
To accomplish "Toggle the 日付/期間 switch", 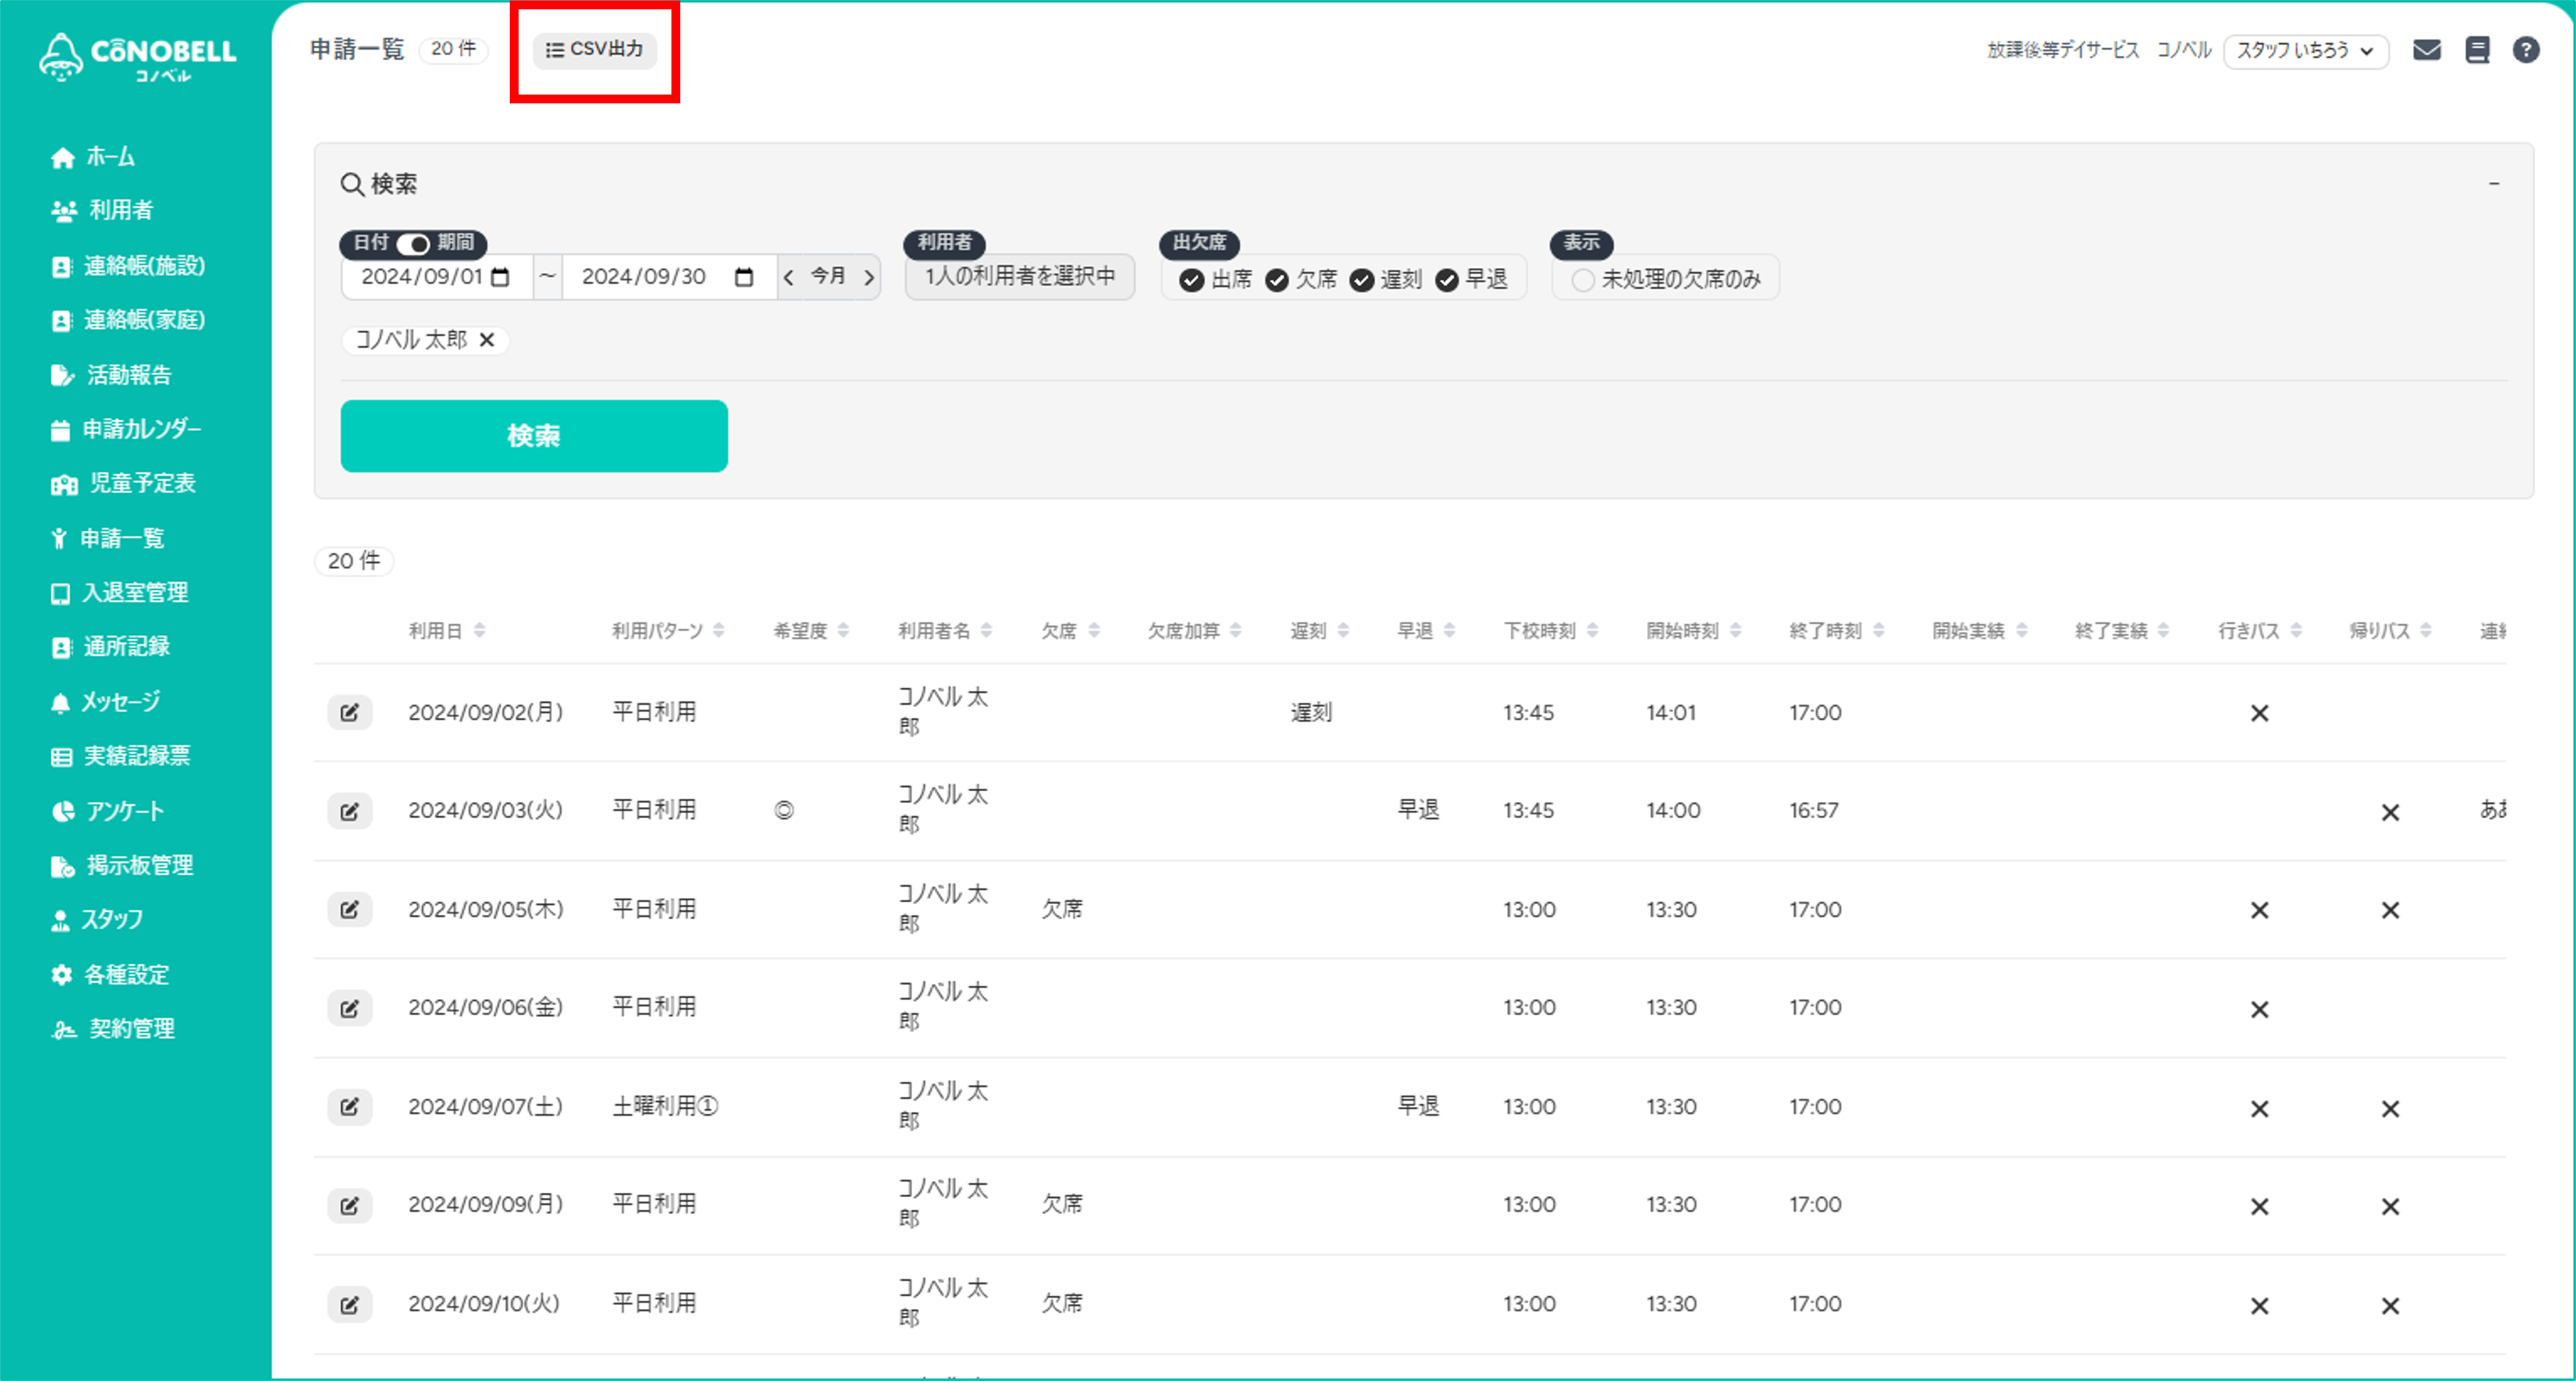I will tap(413, 243).
